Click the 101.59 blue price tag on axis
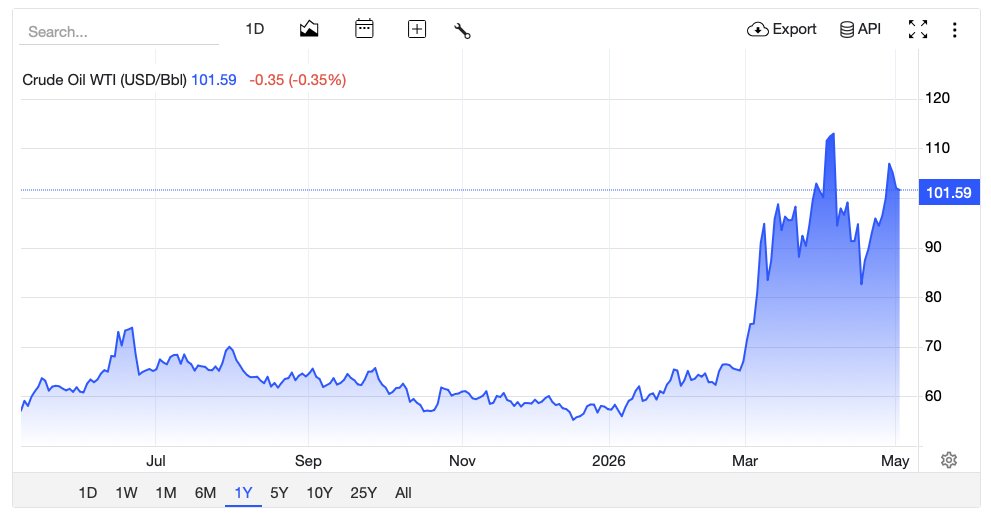This screenshot has height=517, width=991. 949,193
